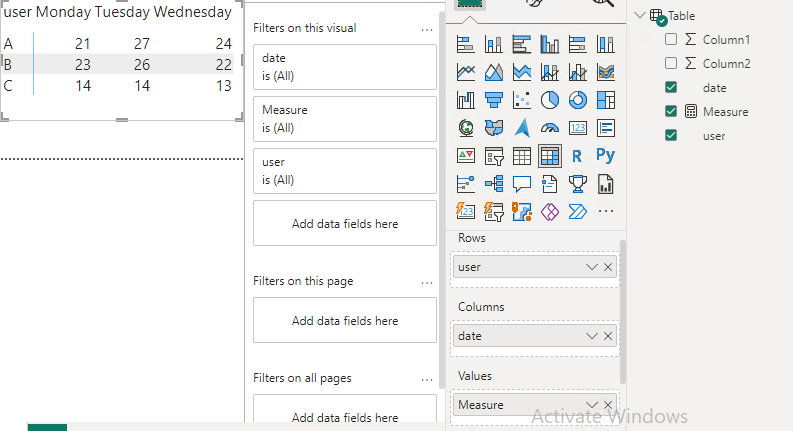The width and height of the screenshot is (793, 431).
Task: Open options for Filters on all pages
Action: coord(427,380)
